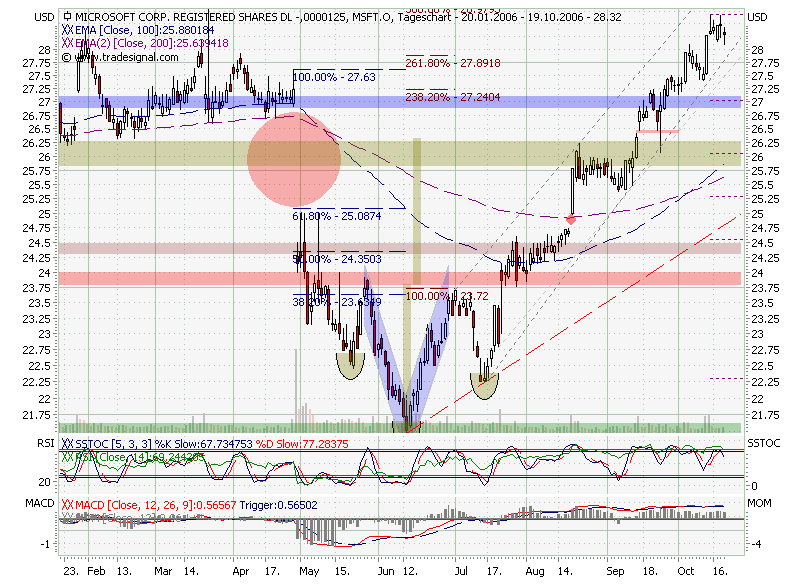
Task: Click the red MACD legend icon
Action: [x=67, y=504]
